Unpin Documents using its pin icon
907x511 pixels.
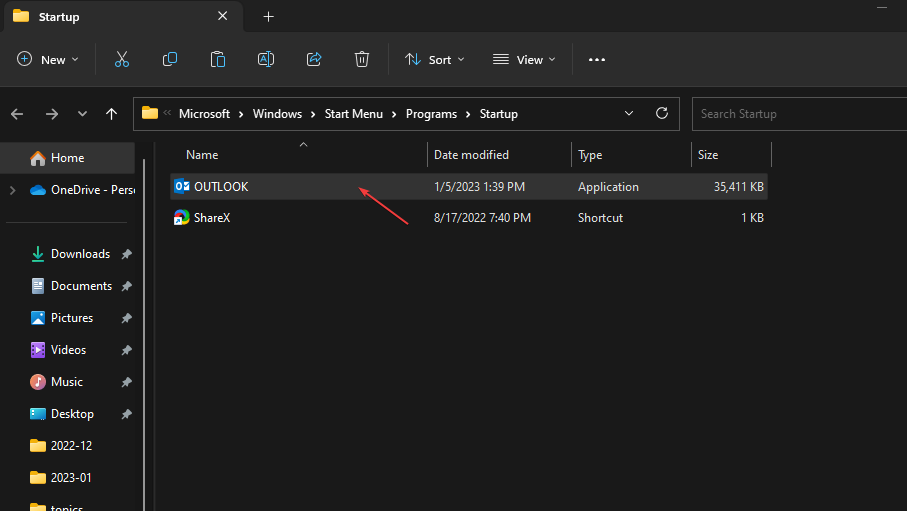127,286
